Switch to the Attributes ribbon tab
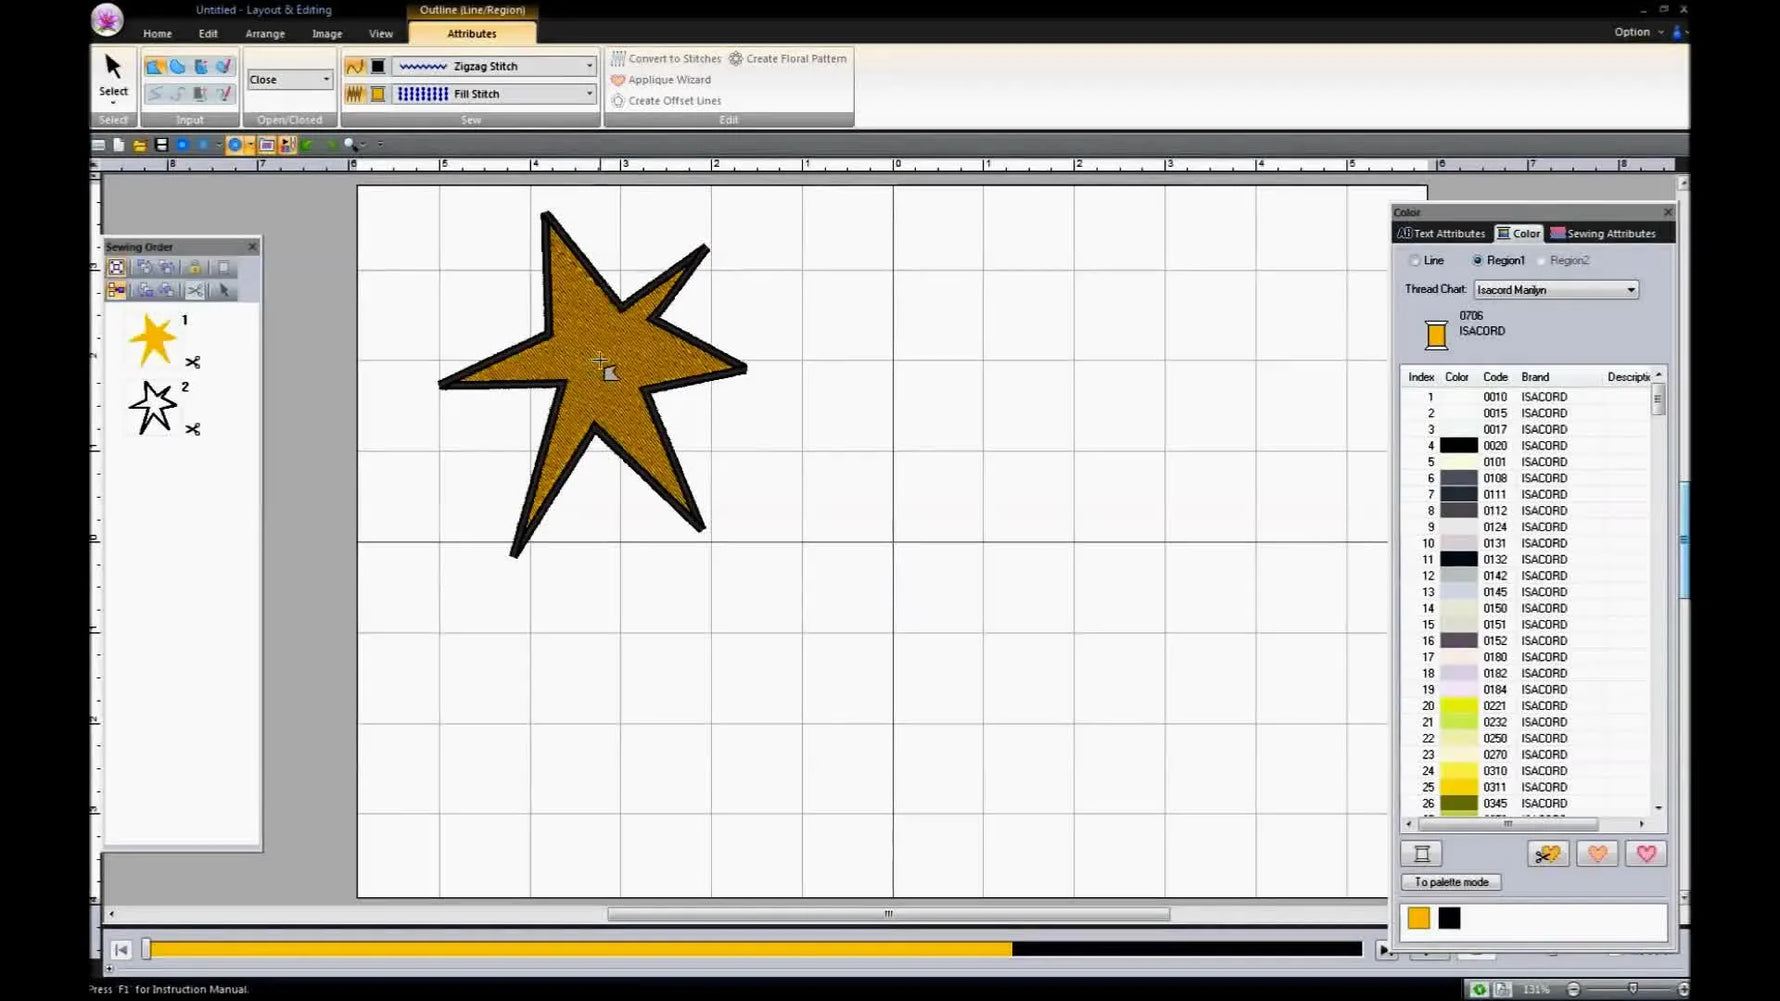The width and height of the screenshot is (1780, 1001). point(472,34)
